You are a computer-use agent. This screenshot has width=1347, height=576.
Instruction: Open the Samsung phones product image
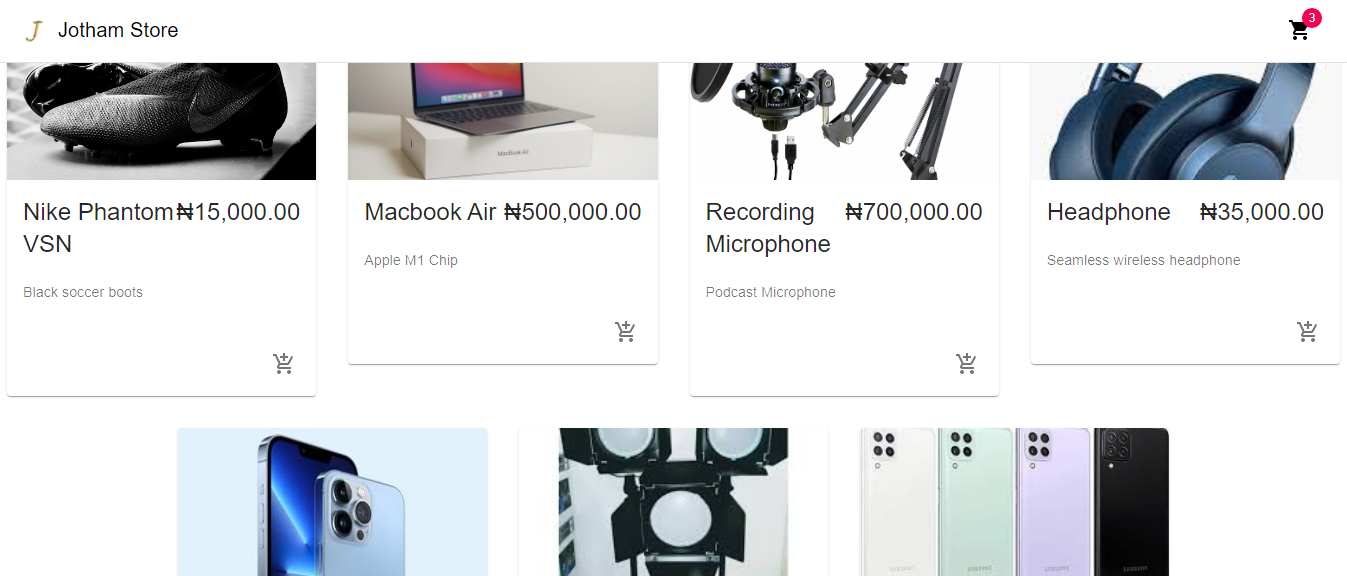1014,502
